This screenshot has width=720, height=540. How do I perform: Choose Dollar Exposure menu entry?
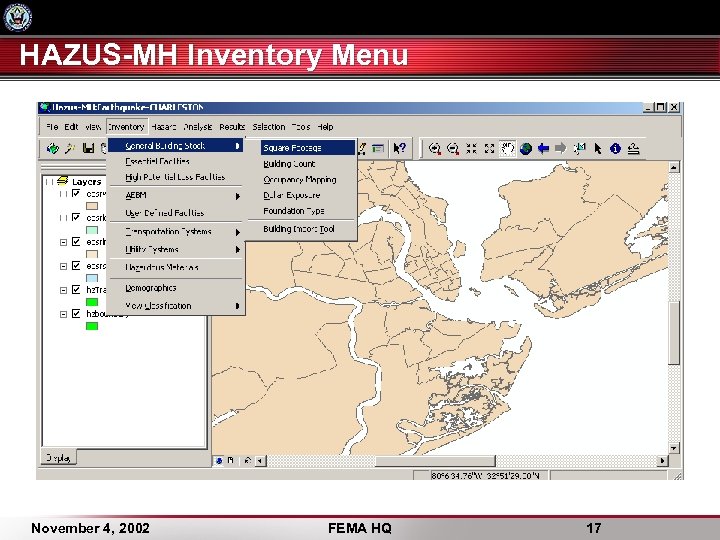point(292,195)
